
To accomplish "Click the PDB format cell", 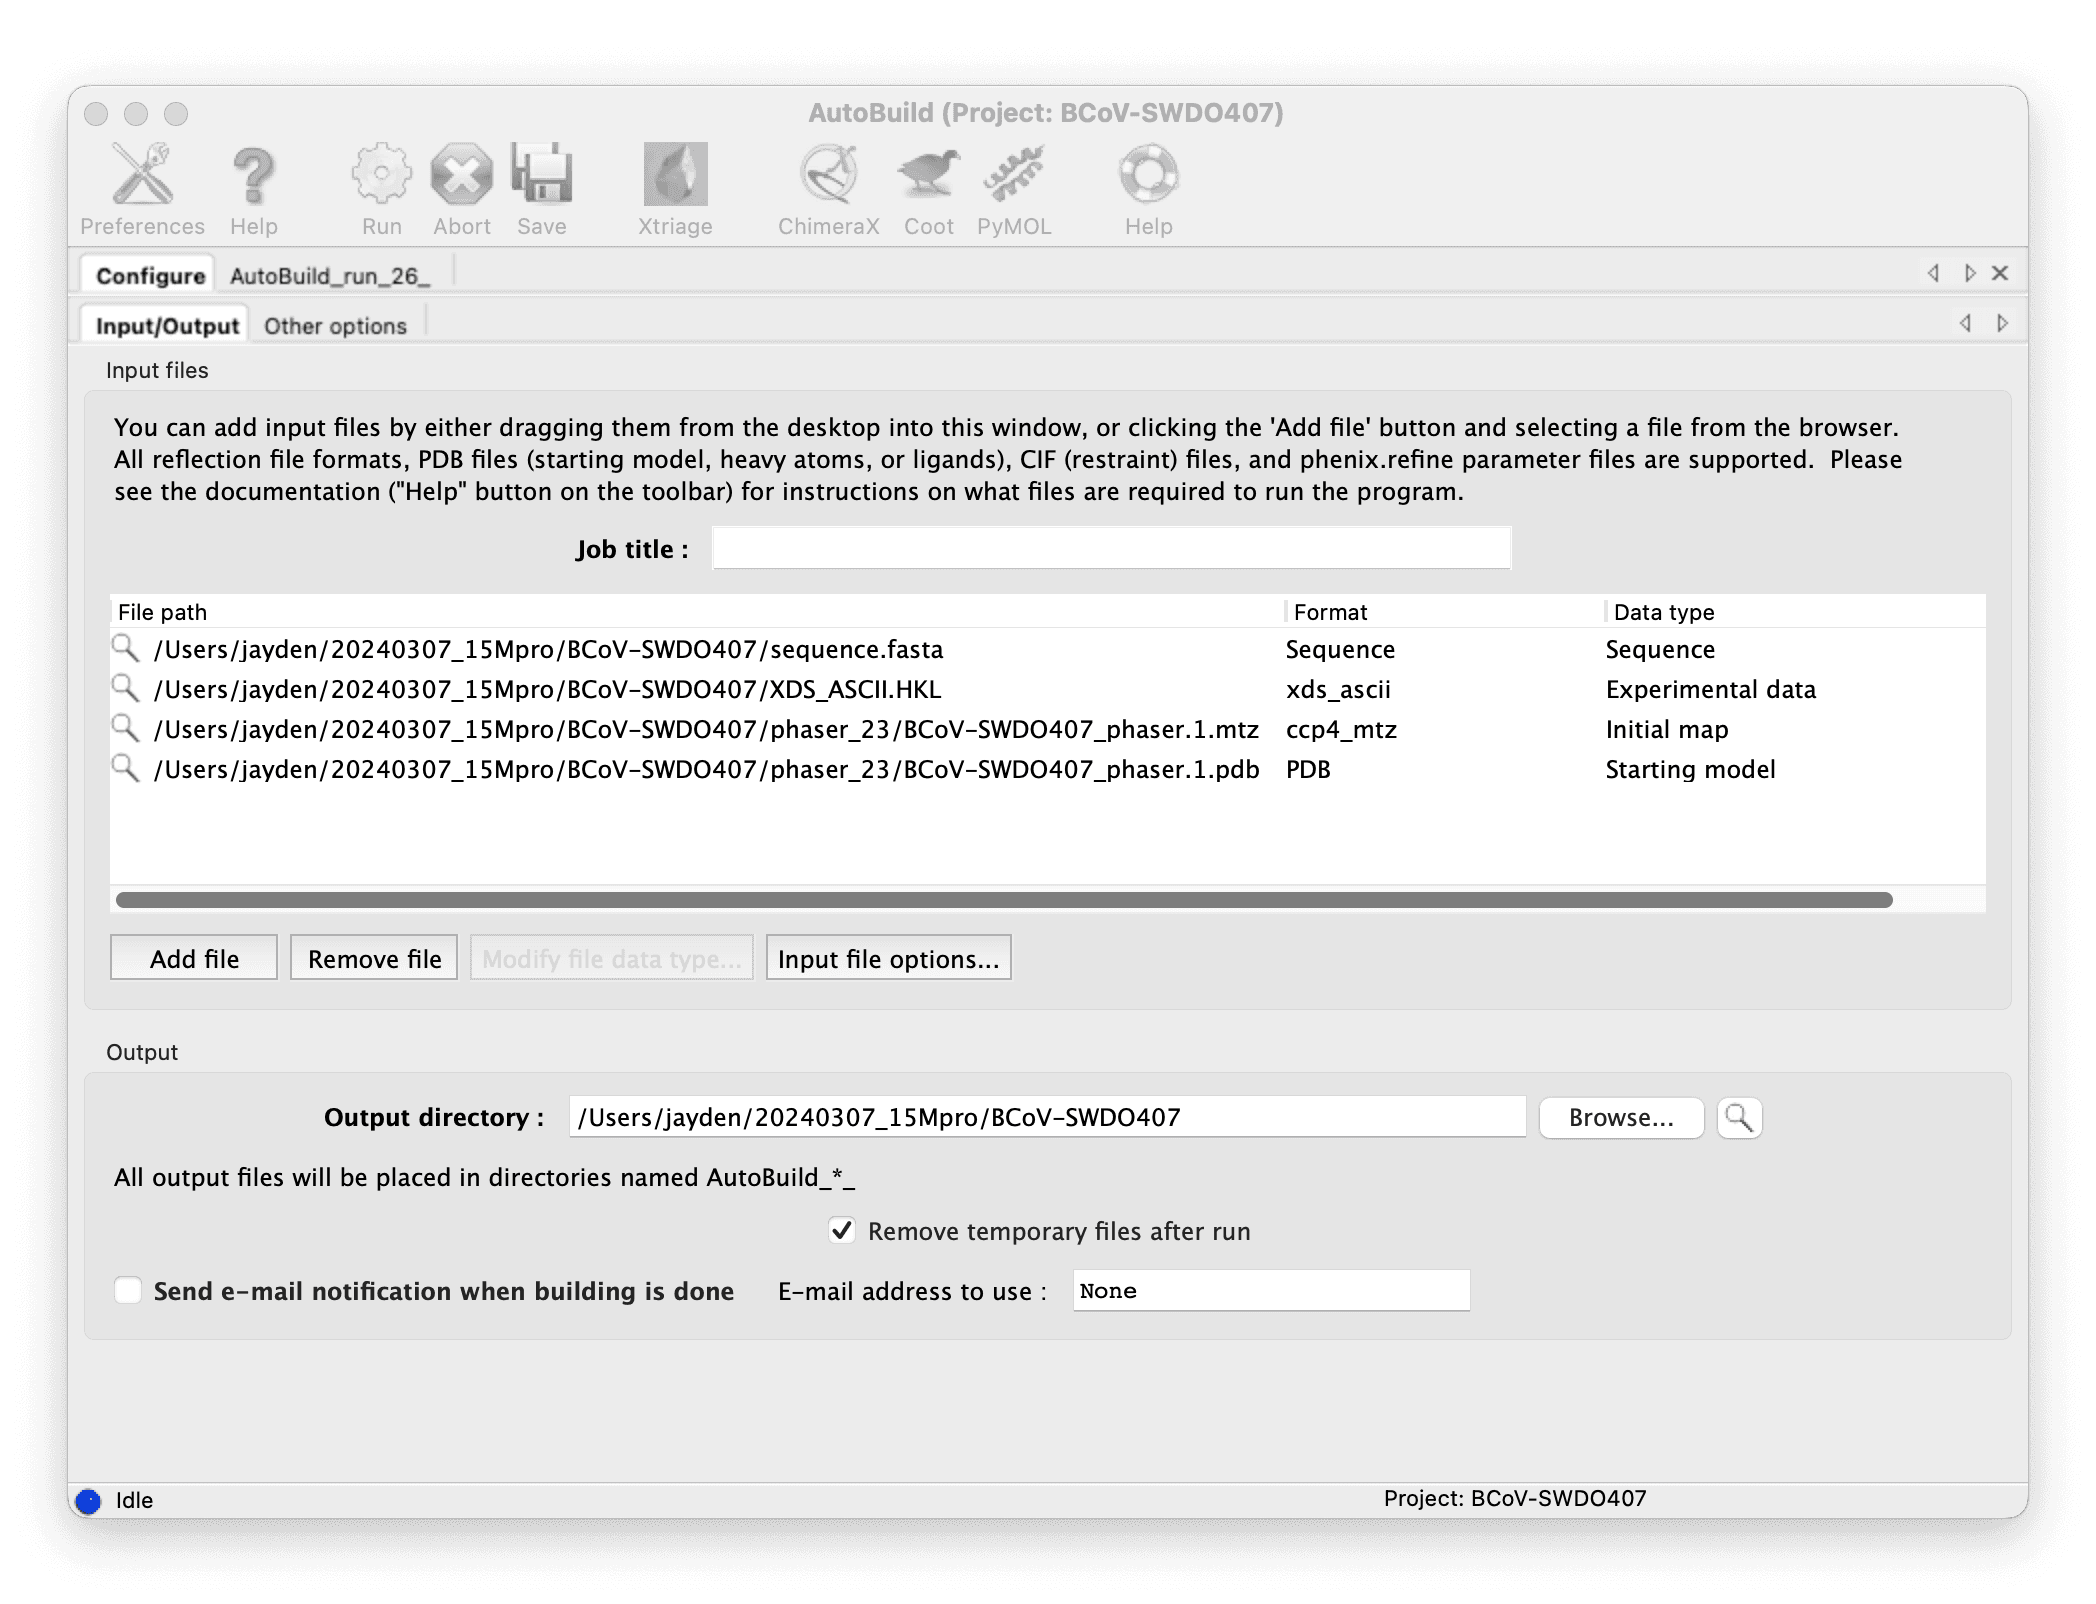I will point(1308,769).
